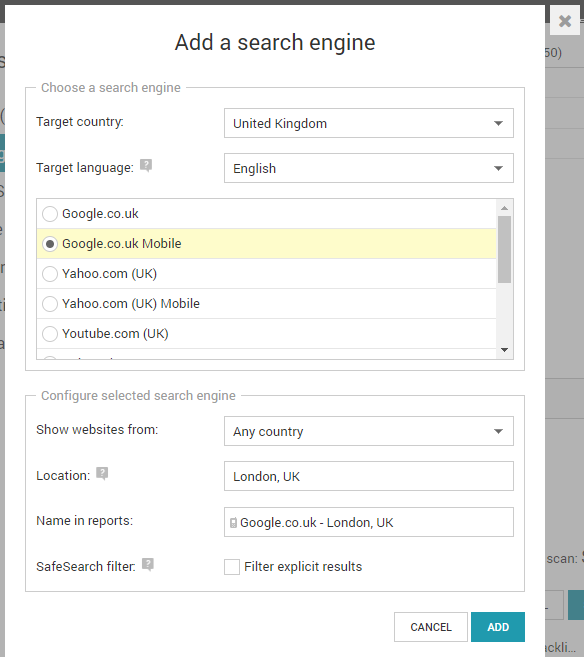Image resolution: width=584 pixels, height=657 pixels.
Task: Click the Yahoo.com (UK) Mobile label text
Action: coord(131,304)
